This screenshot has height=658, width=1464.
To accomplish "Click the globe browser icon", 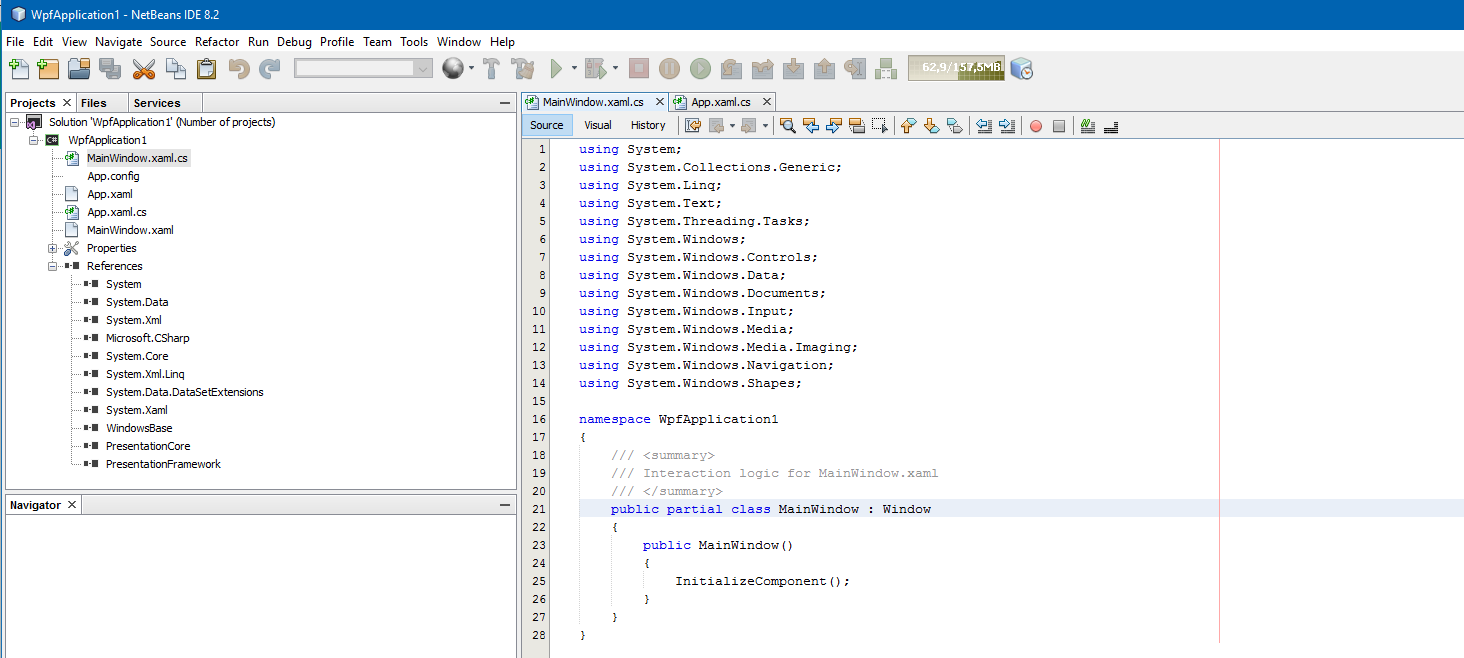I will coord(453,69).
